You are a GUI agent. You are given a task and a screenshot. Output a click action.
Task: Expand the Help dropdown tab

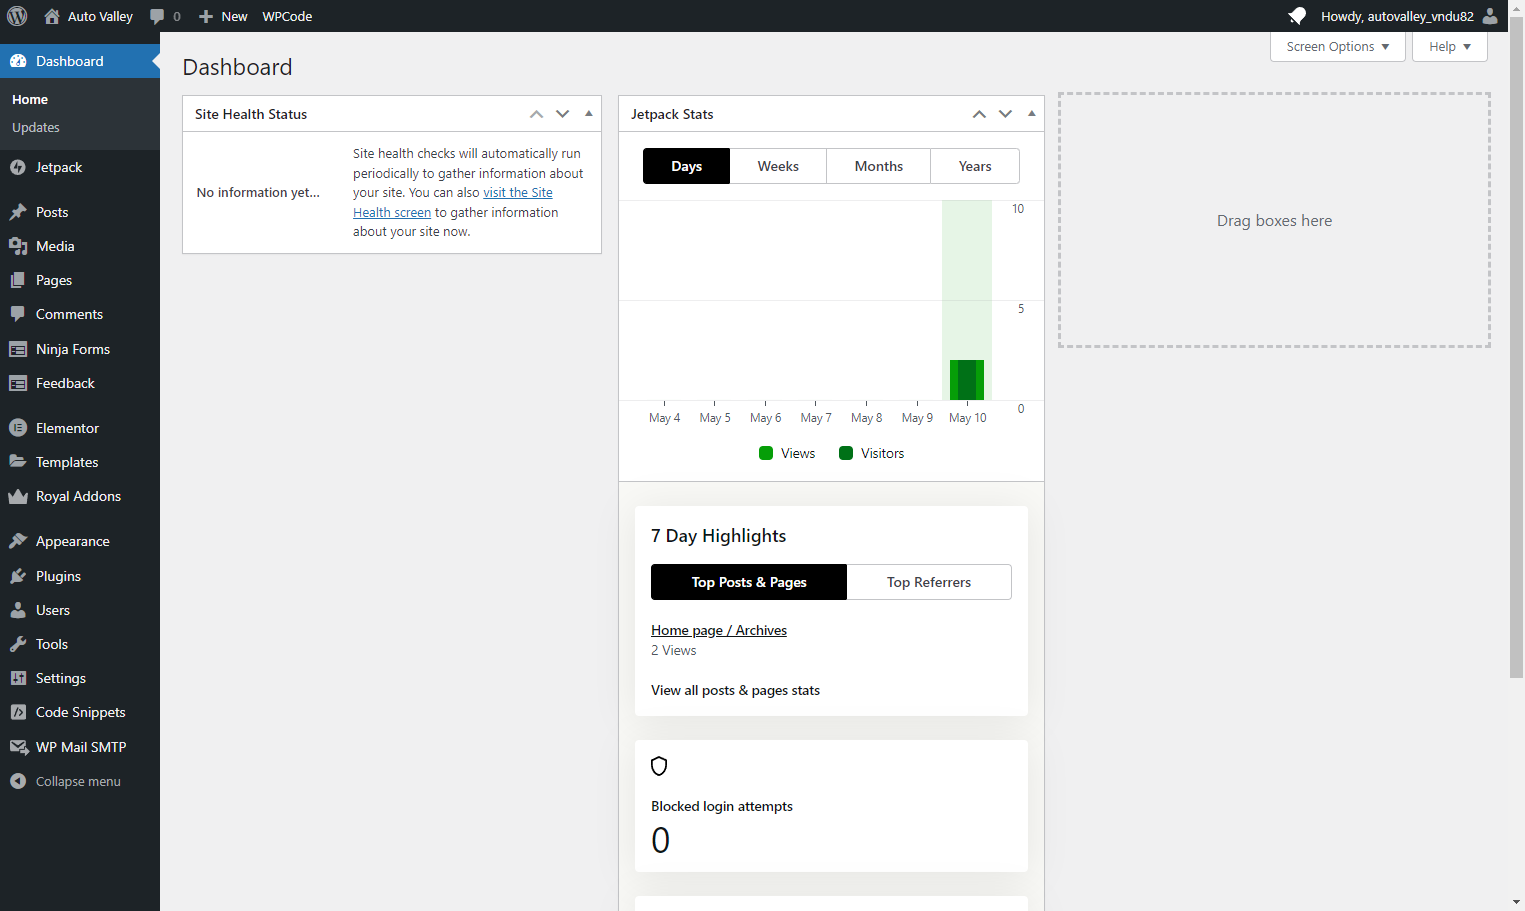click(x=1450, y=47)
